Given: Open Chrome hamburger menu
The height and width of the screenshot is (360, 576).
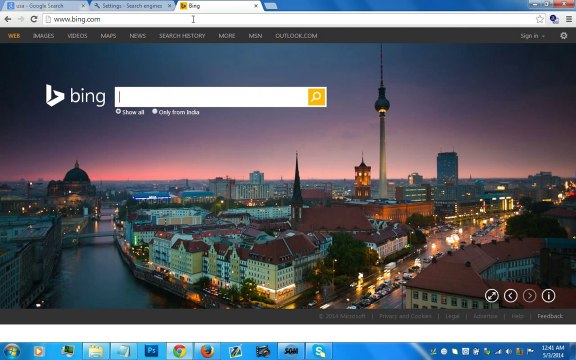Looking at the screenshot, I should pyautogui.click(x=569, y=19).
